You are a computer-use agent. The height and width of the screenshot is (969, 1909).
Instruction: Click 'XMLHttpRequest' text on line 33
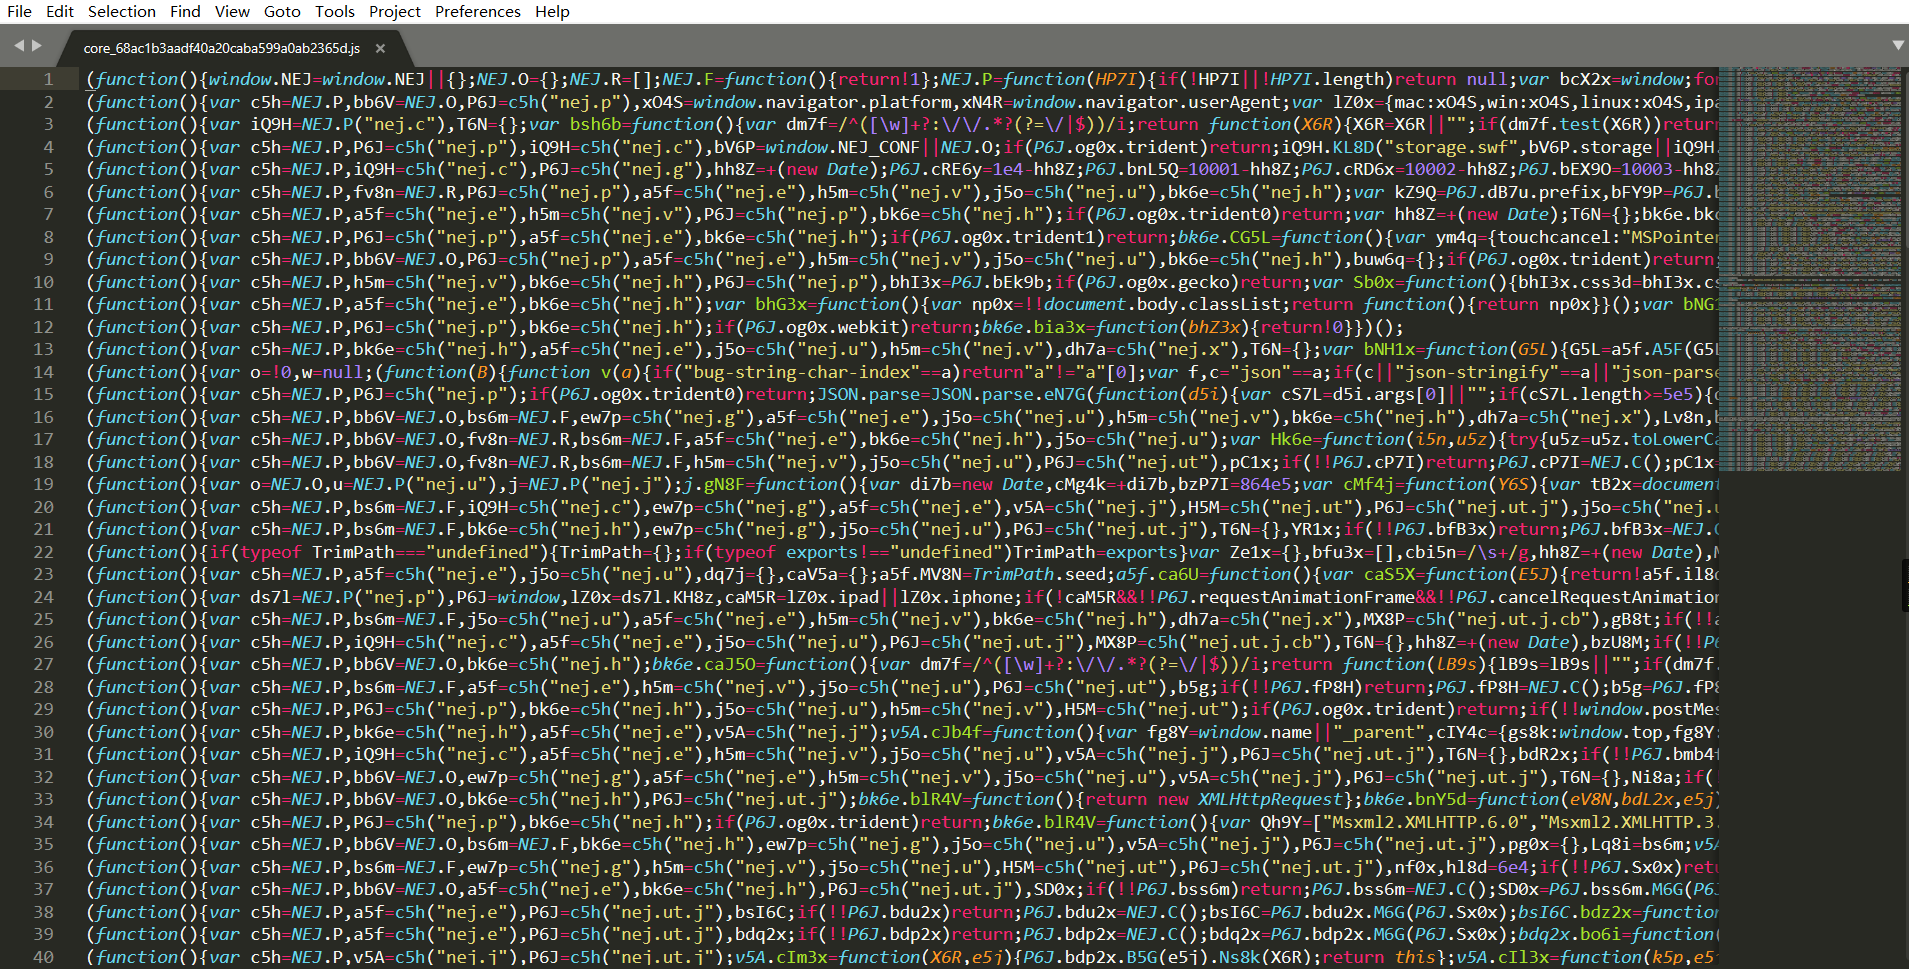[1270, 799]
